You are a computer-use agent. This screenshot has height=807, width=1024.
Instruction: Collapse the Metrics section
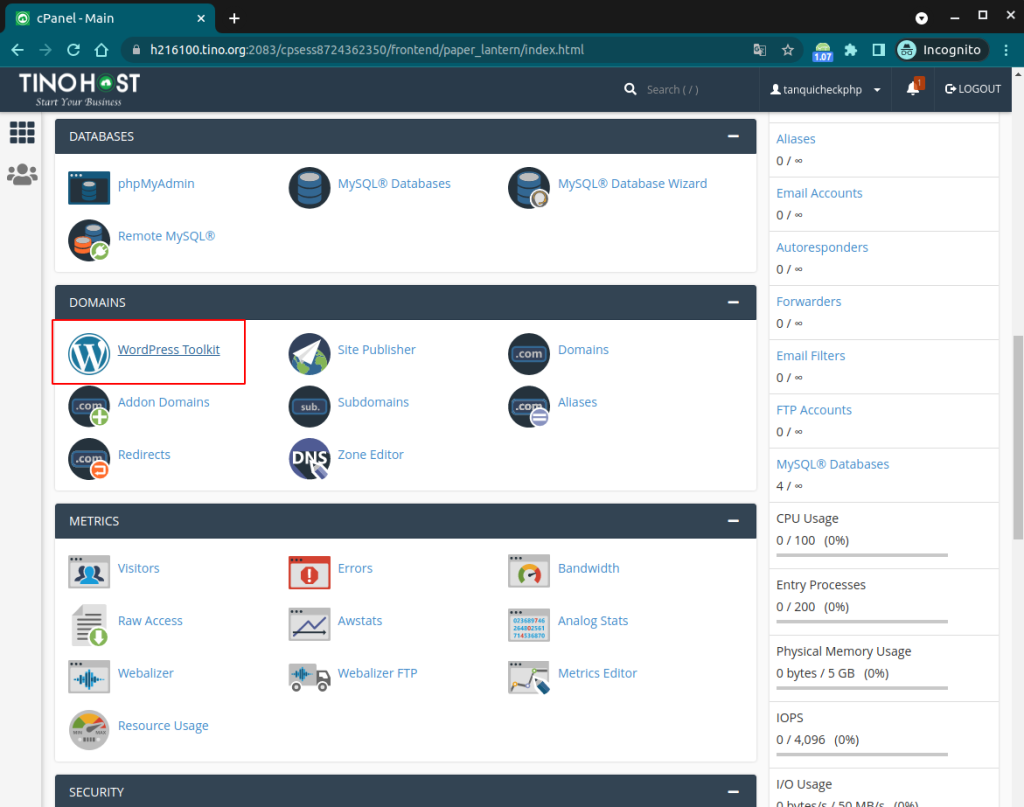733,521
